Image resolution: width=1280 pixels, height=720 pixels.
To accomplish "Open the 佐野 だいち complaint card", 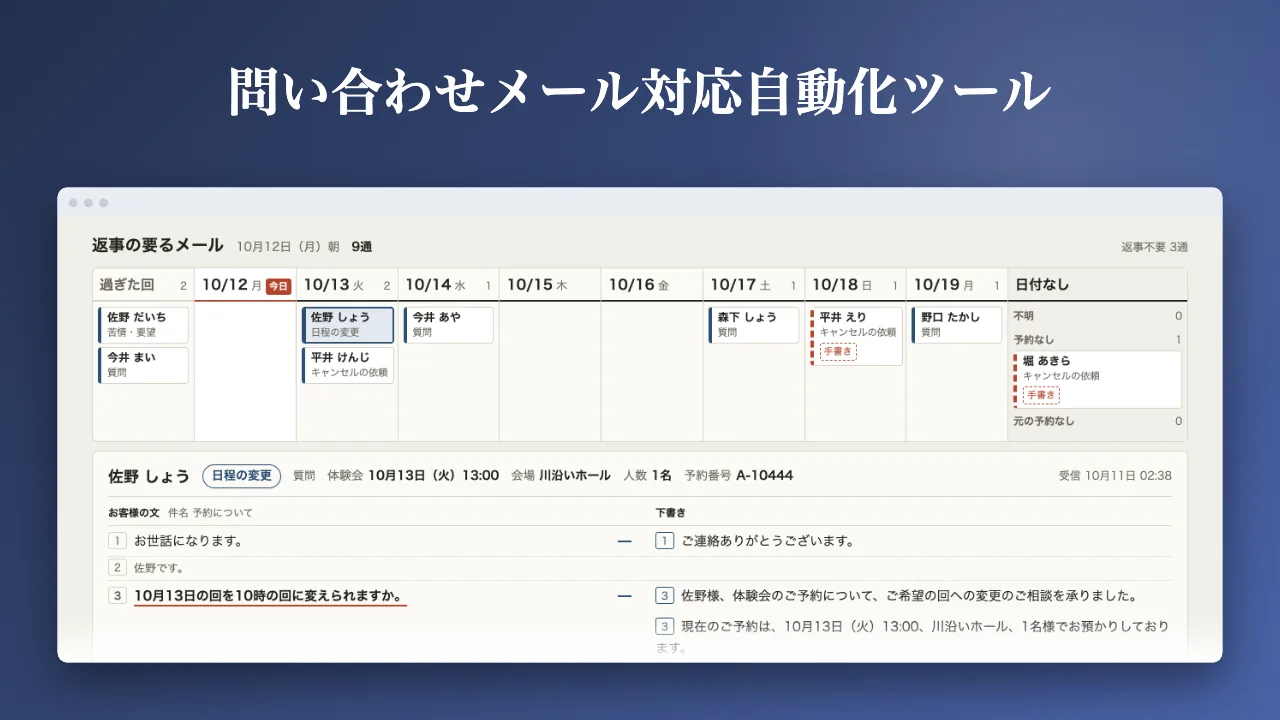I will point(143,324).
